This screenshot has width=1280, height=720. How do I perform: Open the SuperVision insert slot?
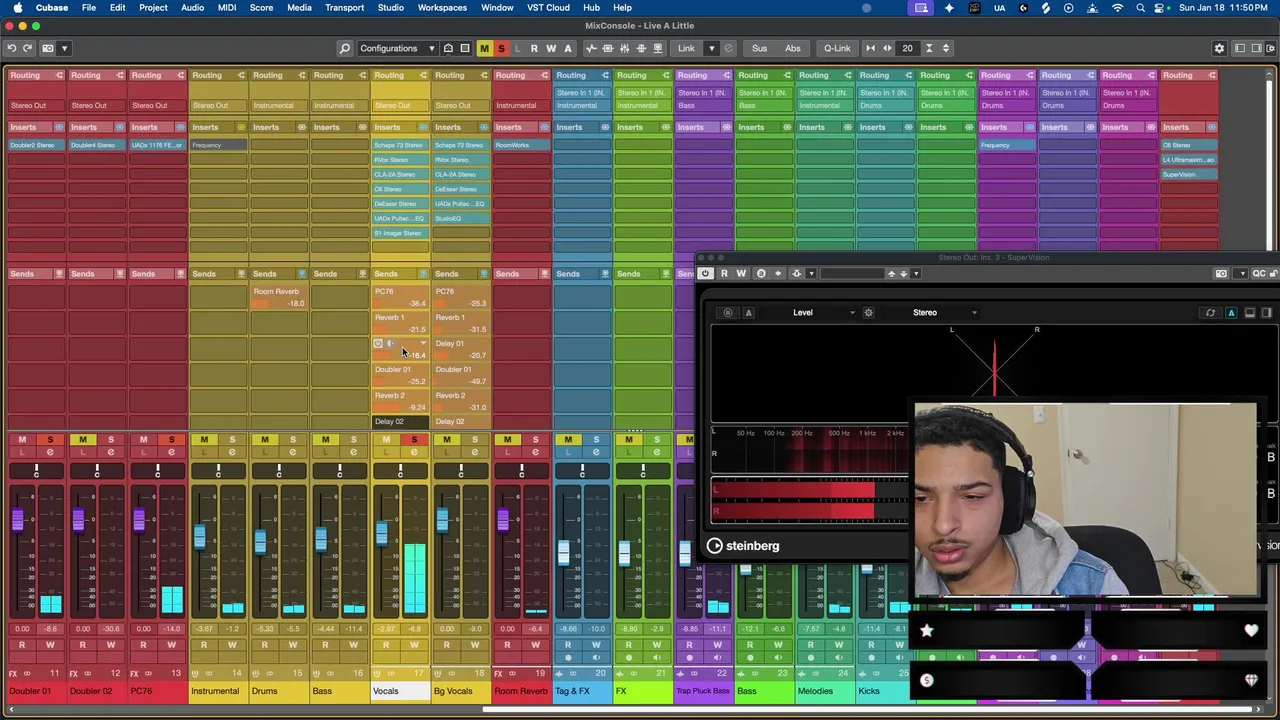click(x=1188, y=175)
